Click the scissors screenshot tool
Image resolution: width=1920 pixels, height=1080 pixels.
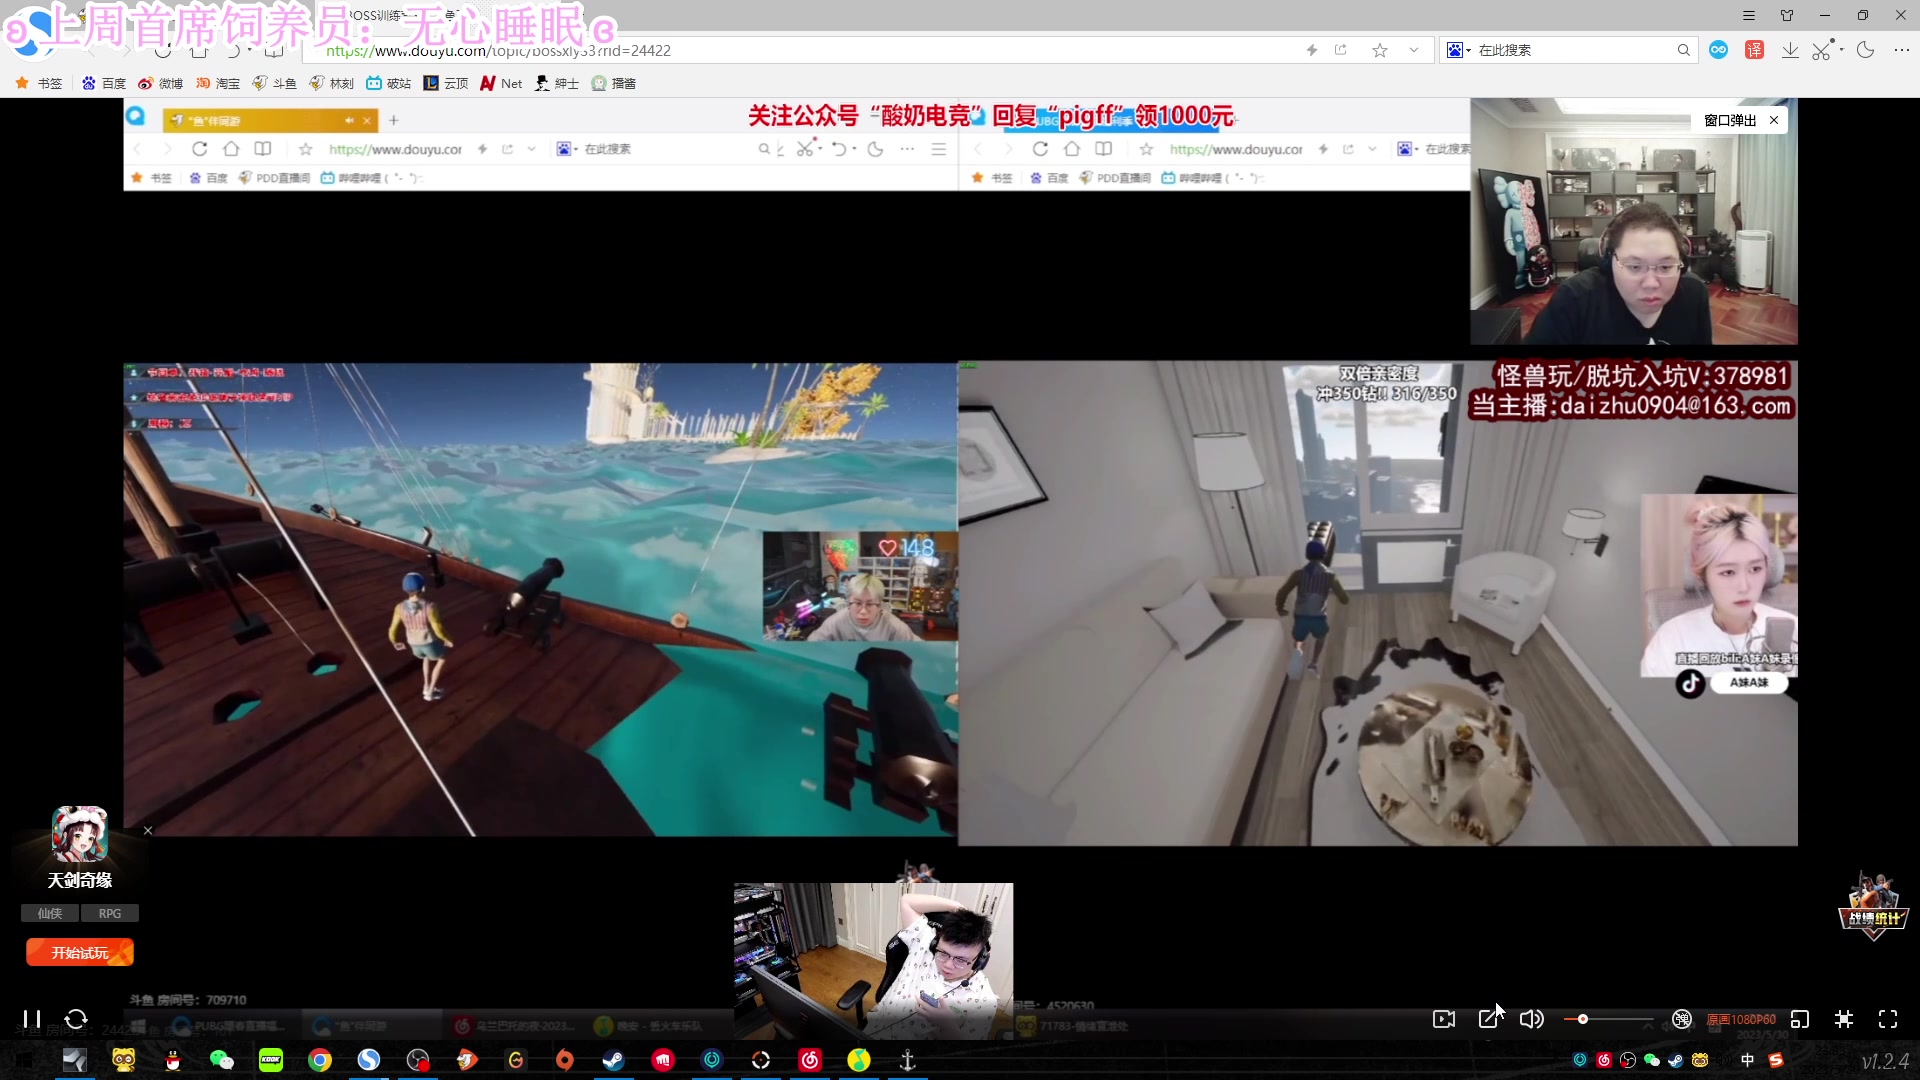click(1823, 50)
